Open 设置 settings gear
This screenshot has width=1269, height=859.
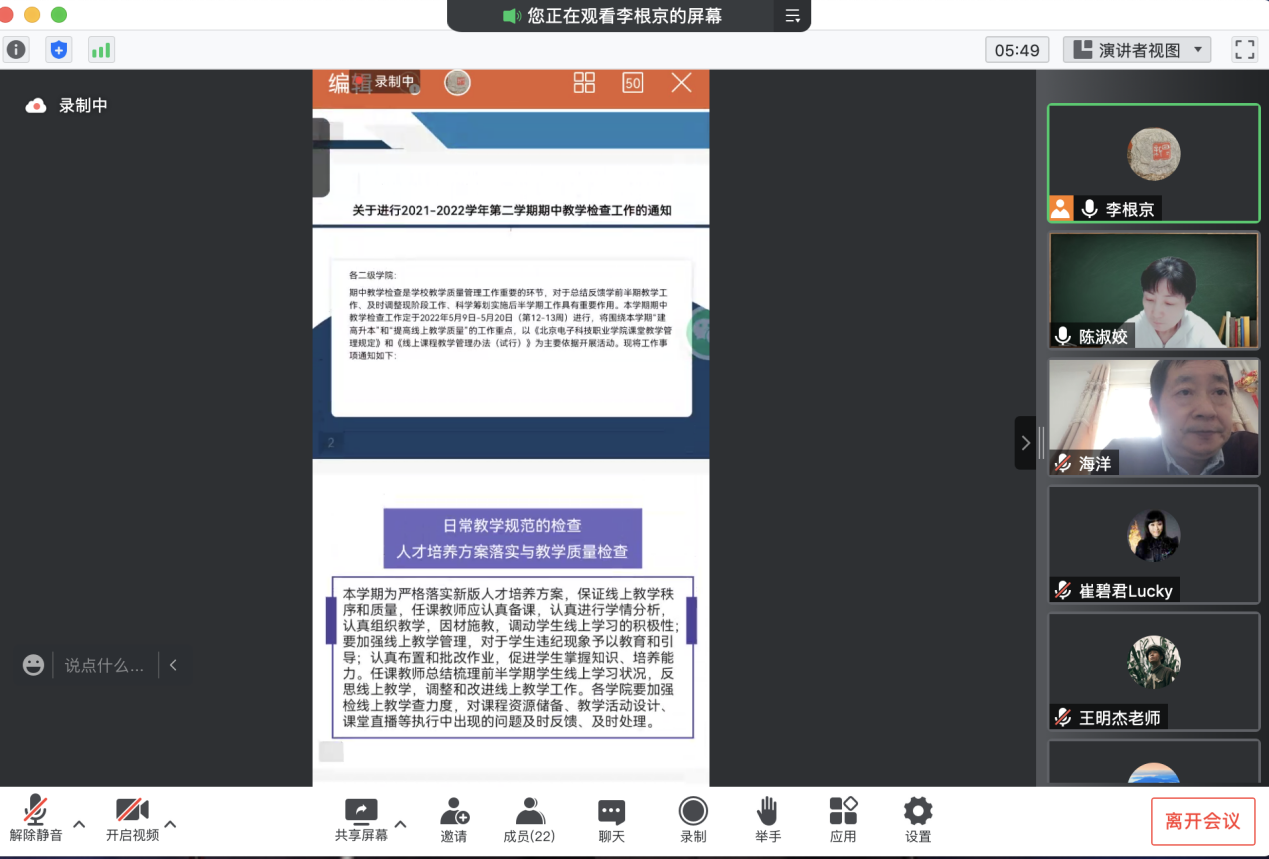tap(917, 819)
